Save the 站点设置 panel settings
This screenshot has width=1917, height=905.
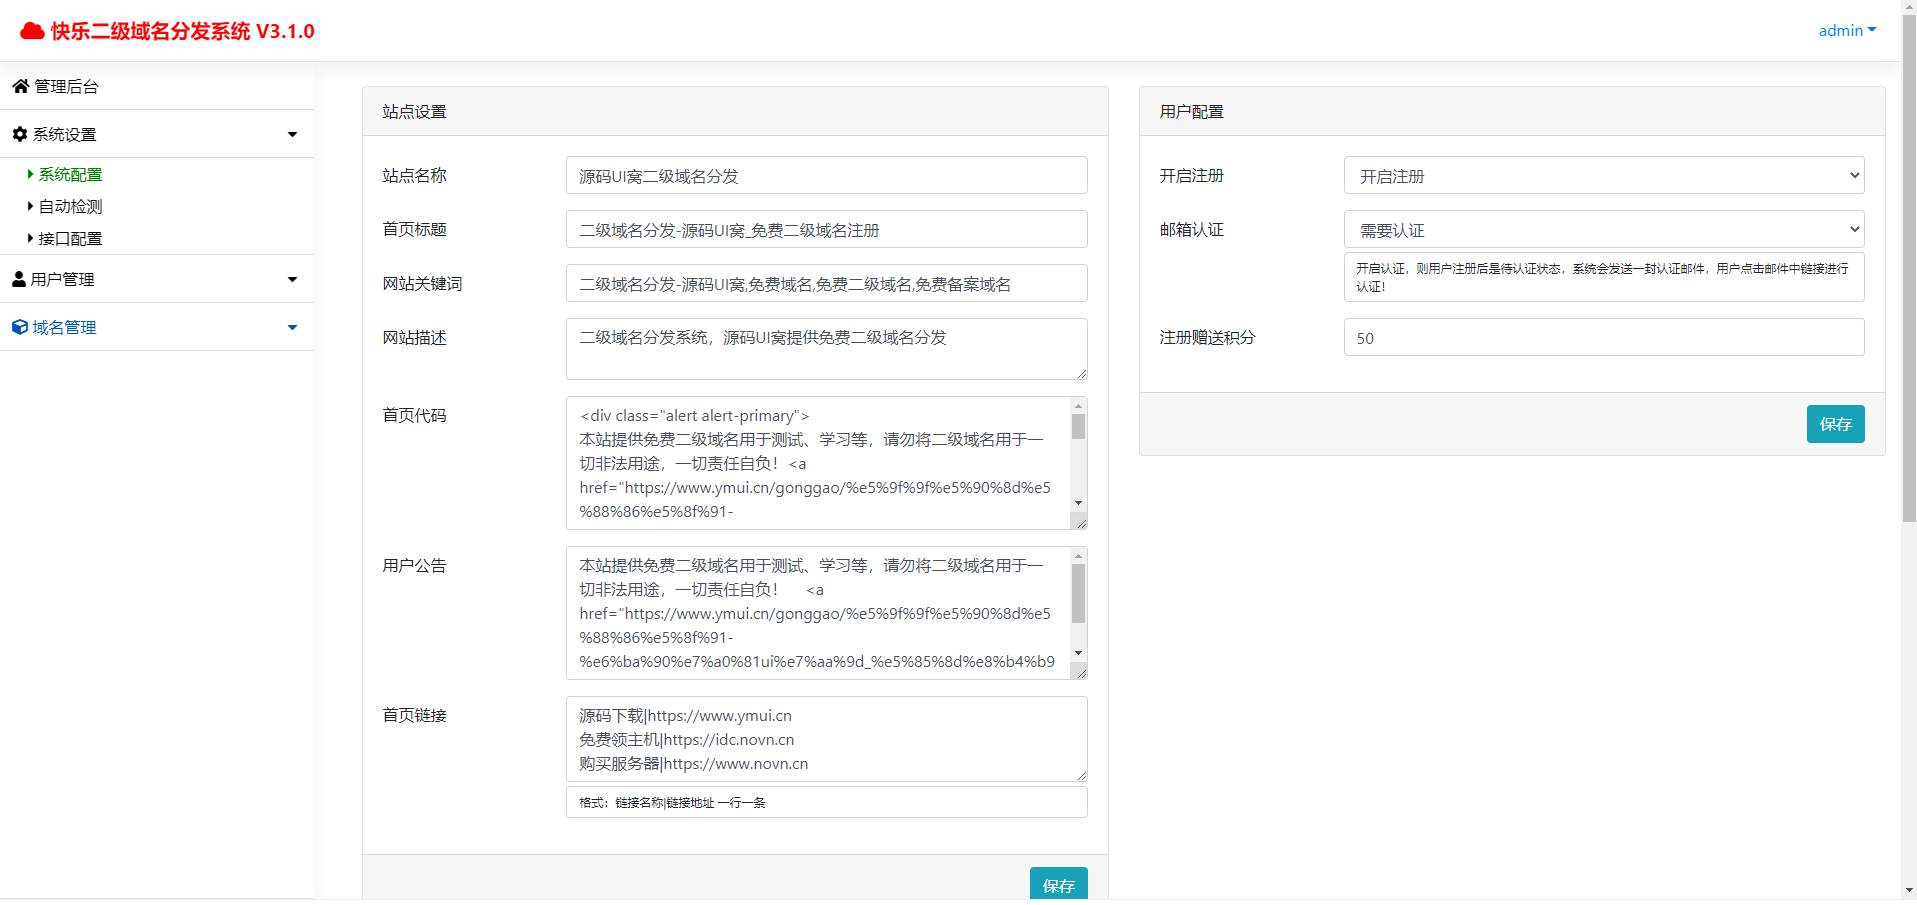tap(1058, 884)
